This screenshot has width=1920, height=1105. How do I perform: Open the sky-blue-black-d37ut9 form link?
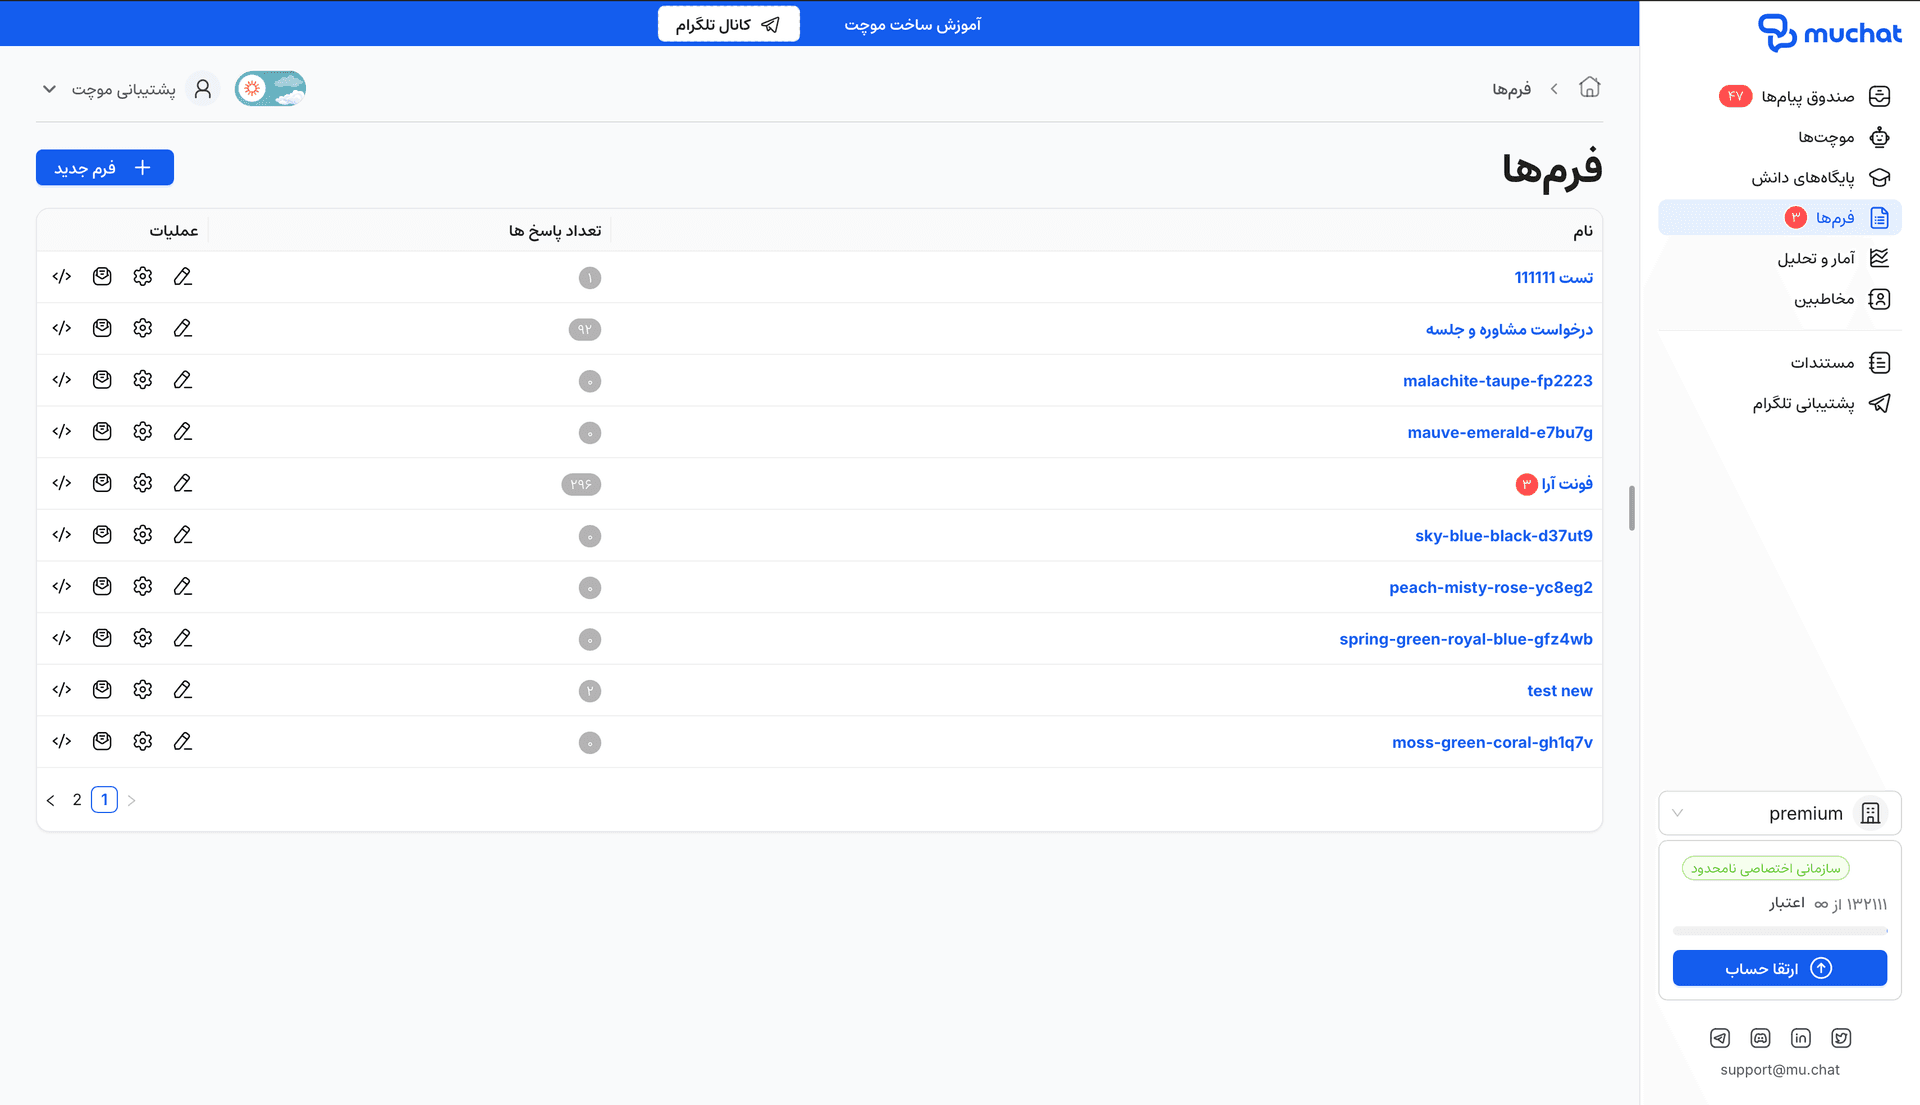[1503, 536]
